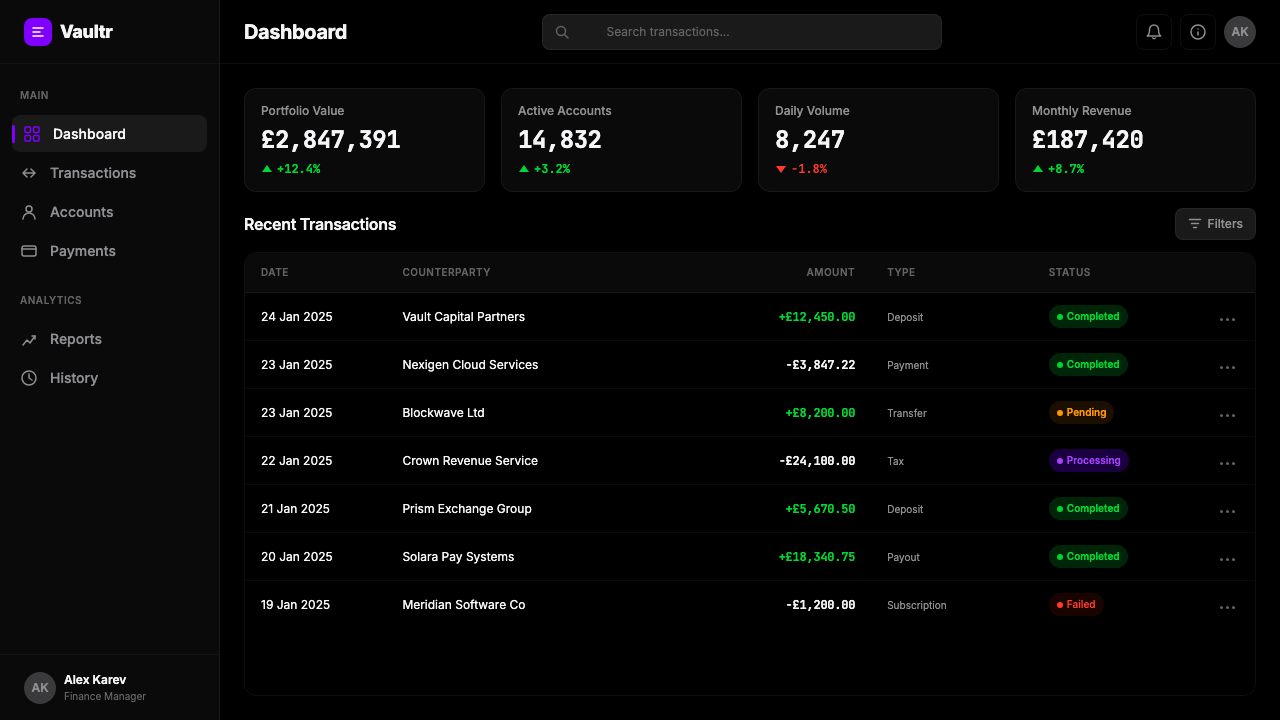Click the Date column header
This screenshot has width=1280, height=720.
[x=275, y=272]
